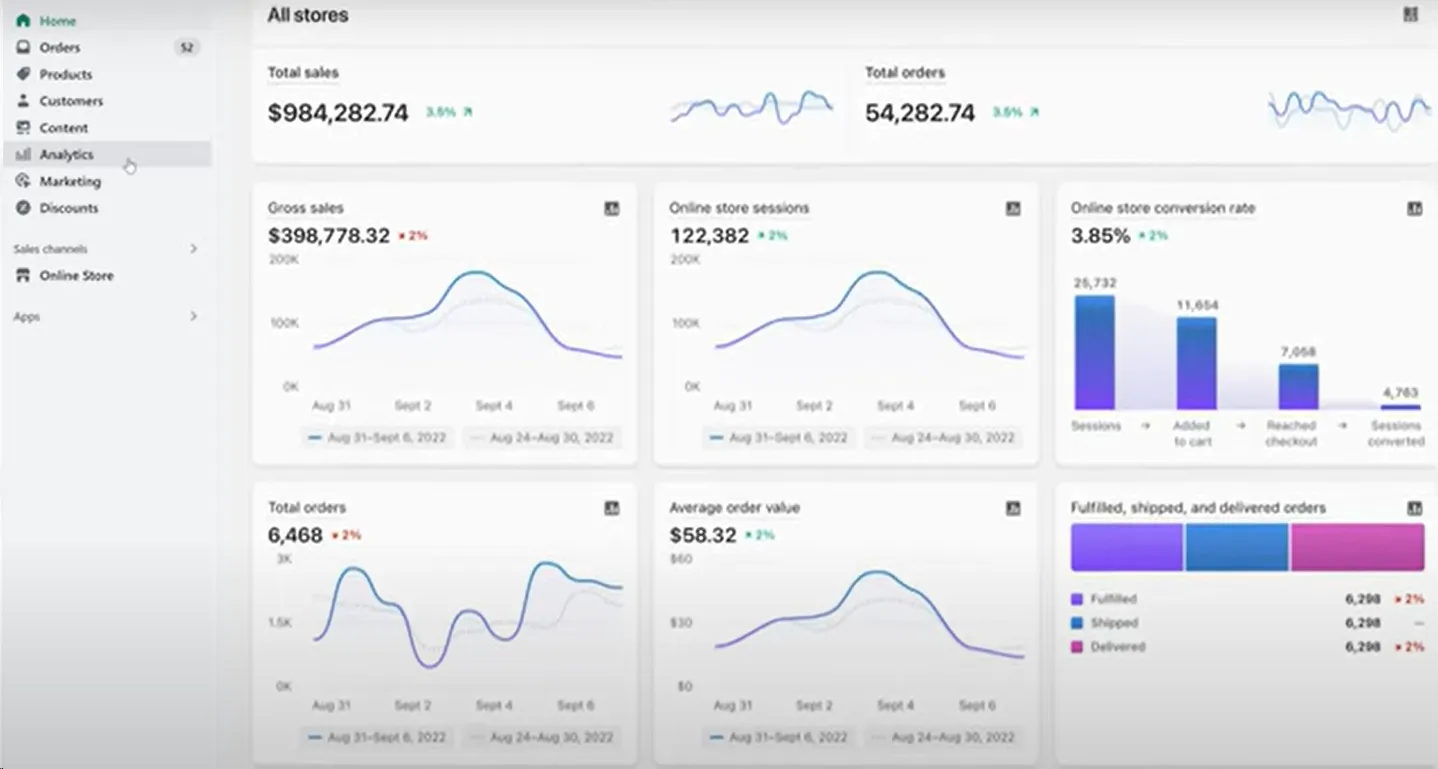
Task: Click the purple Fulfilled color swatch
Action: coord(1078,598)
